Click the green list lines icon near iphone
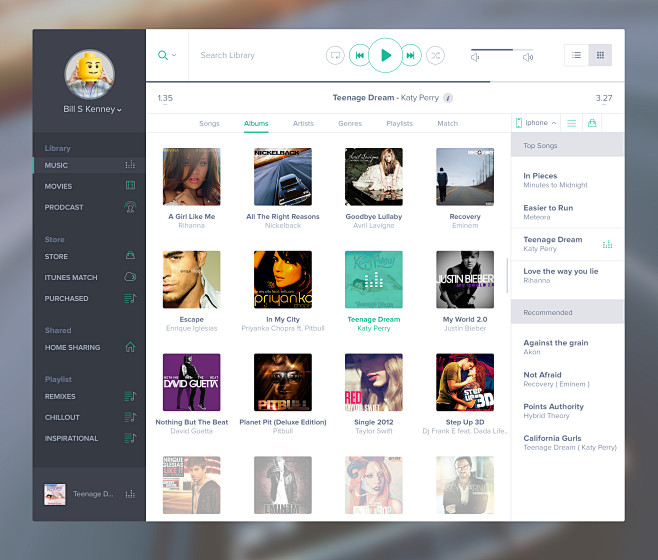This screenshot has width=658, height=560. tap(572, 123)
